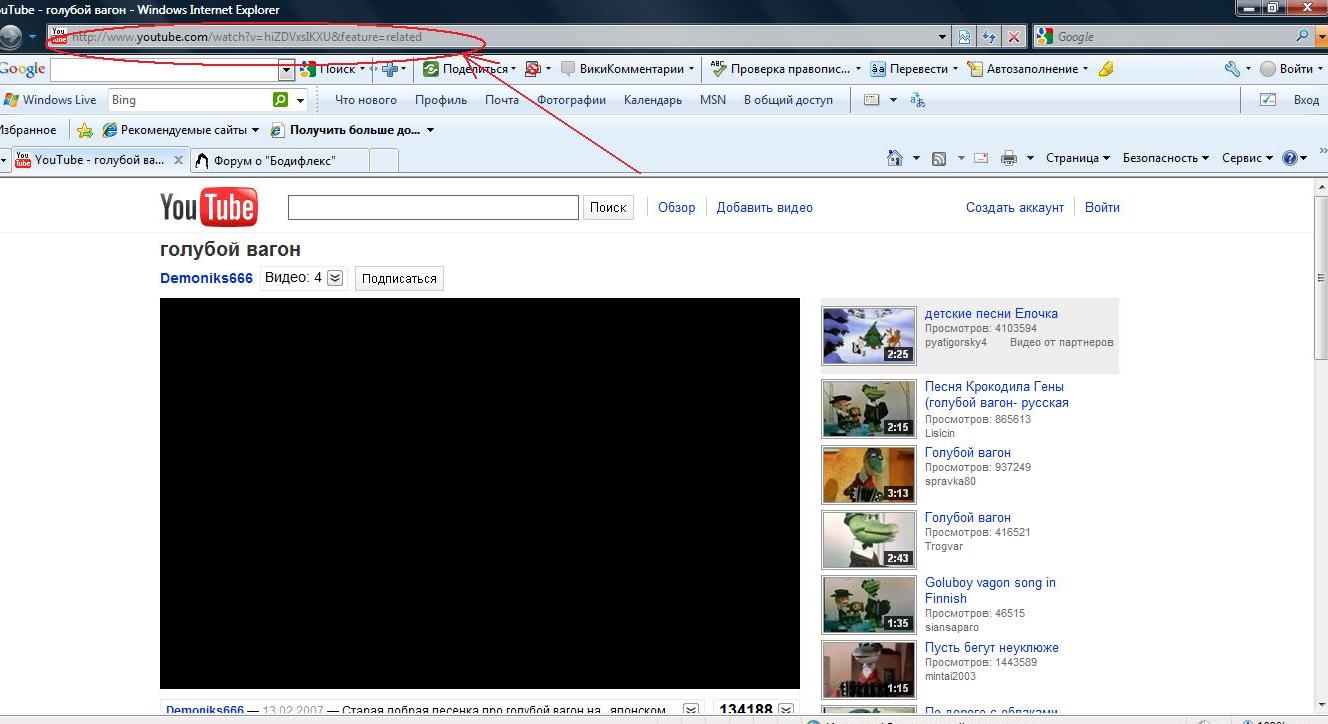This screenshot has width=1328, height=724.
Task: Click Песня Крокодила Гены video thumbnail
Action: (x=869, y=409)
